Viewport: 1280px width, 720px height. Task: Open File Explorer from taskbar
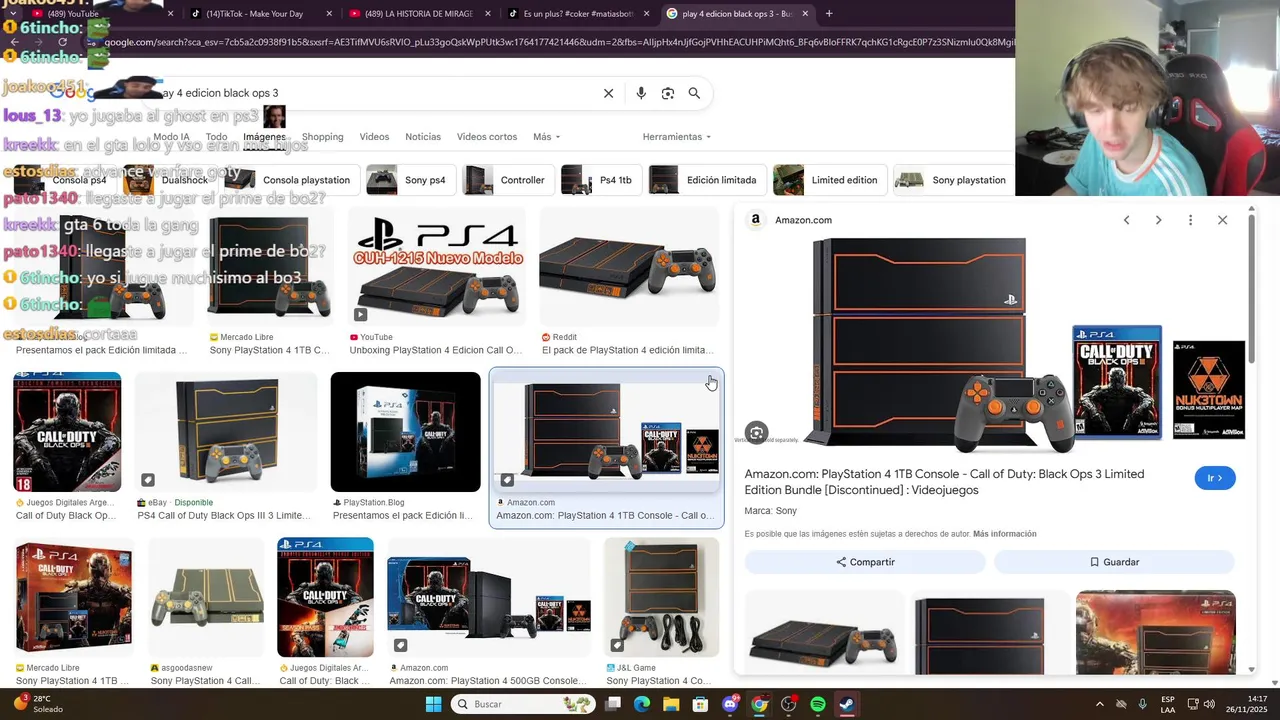[671, 704]
